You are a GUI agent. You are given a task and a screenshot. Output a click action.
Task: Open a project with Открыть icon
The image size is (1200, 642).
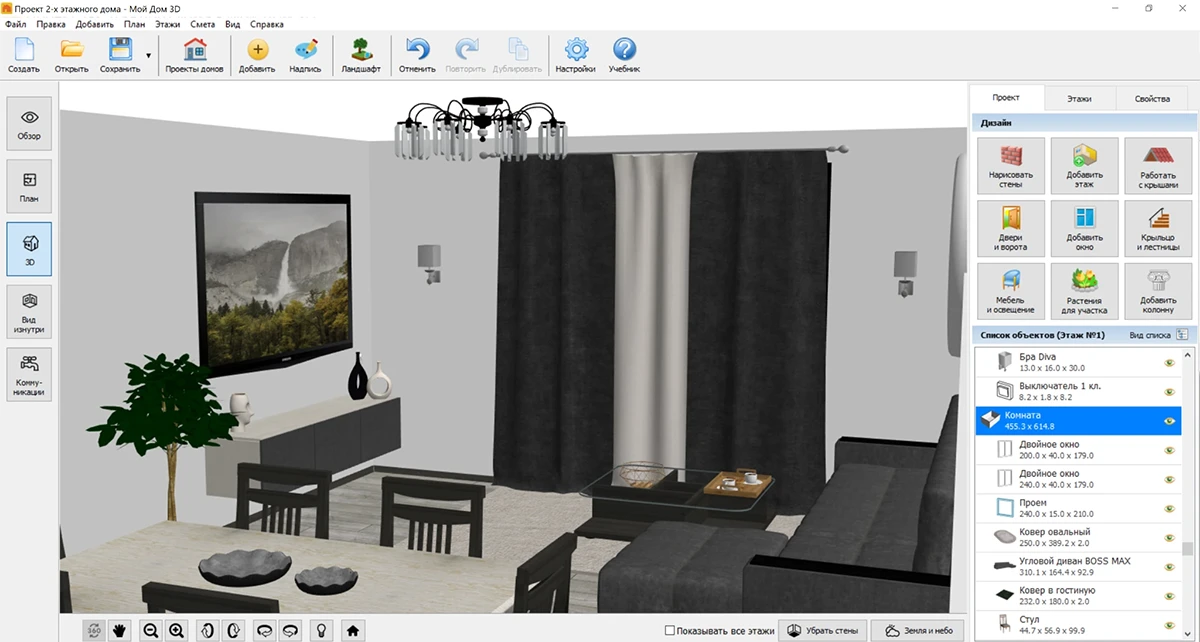(71, 55)
